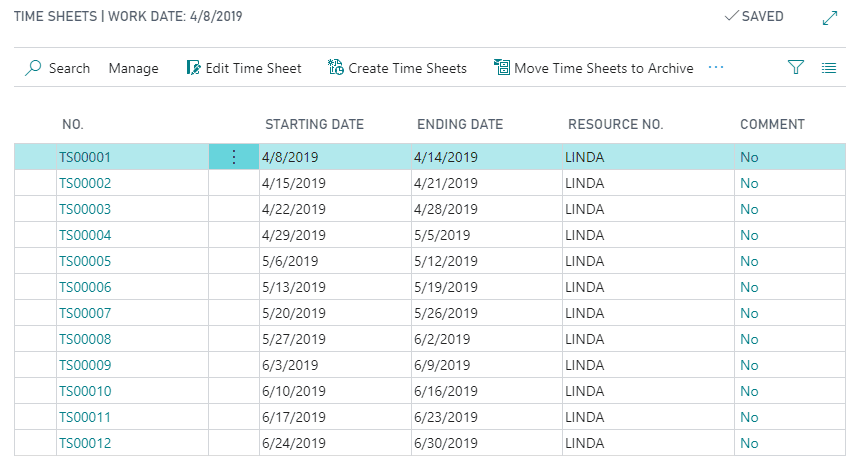
Task: Switch layout with the list view icon
Action: click(829, 68)
